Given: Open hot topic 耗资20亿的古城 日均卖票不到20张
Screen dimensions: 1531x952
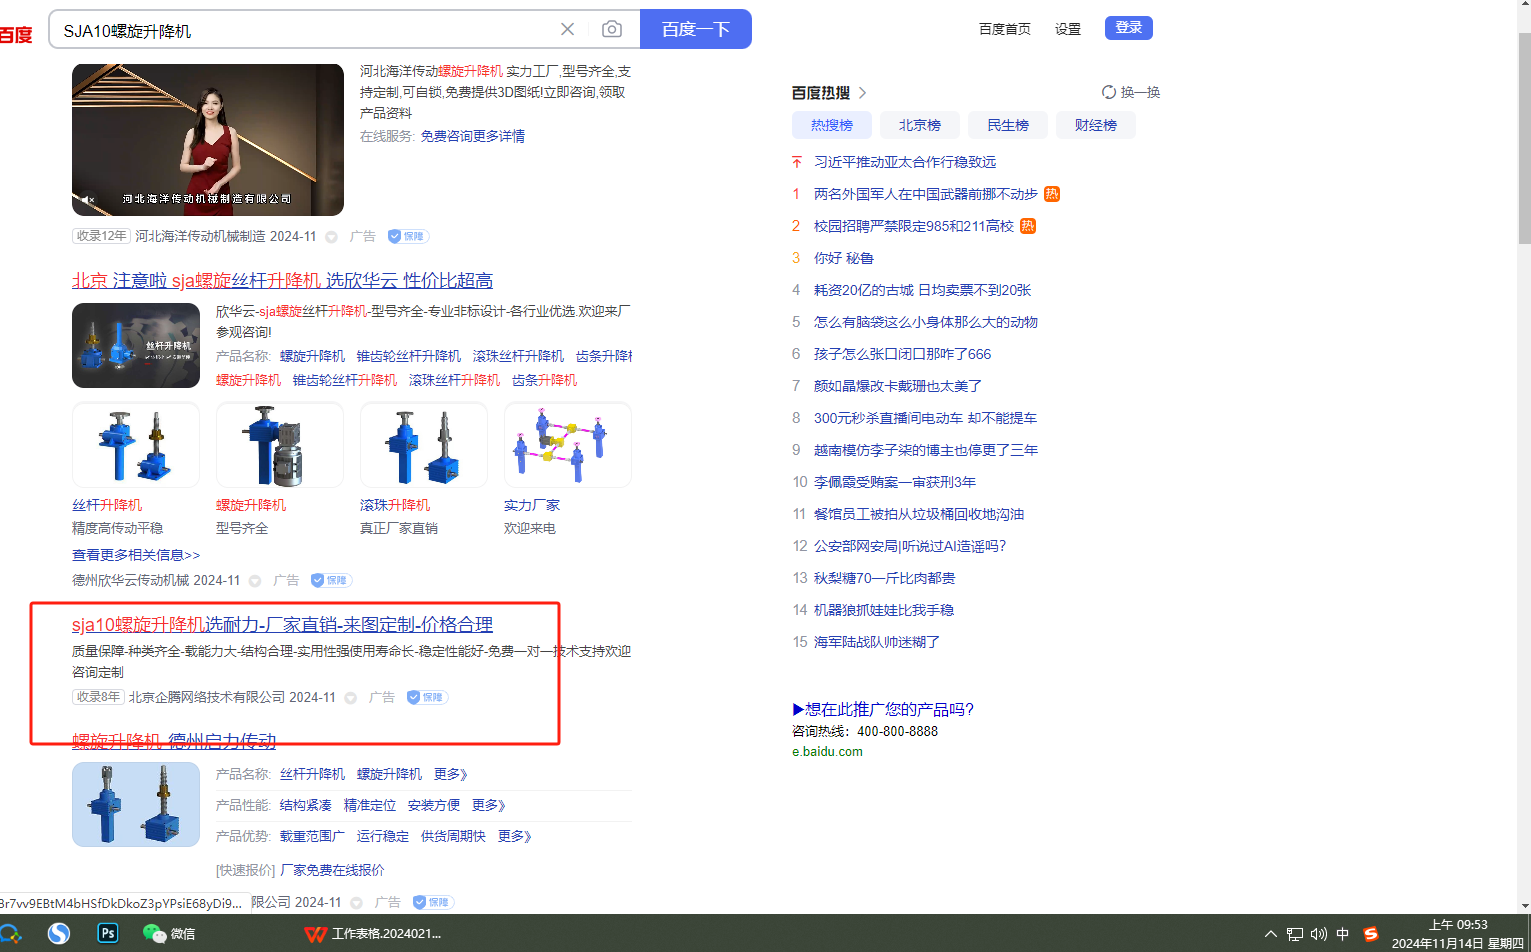Looking at the screenshot, I should (x=922, y=290).
